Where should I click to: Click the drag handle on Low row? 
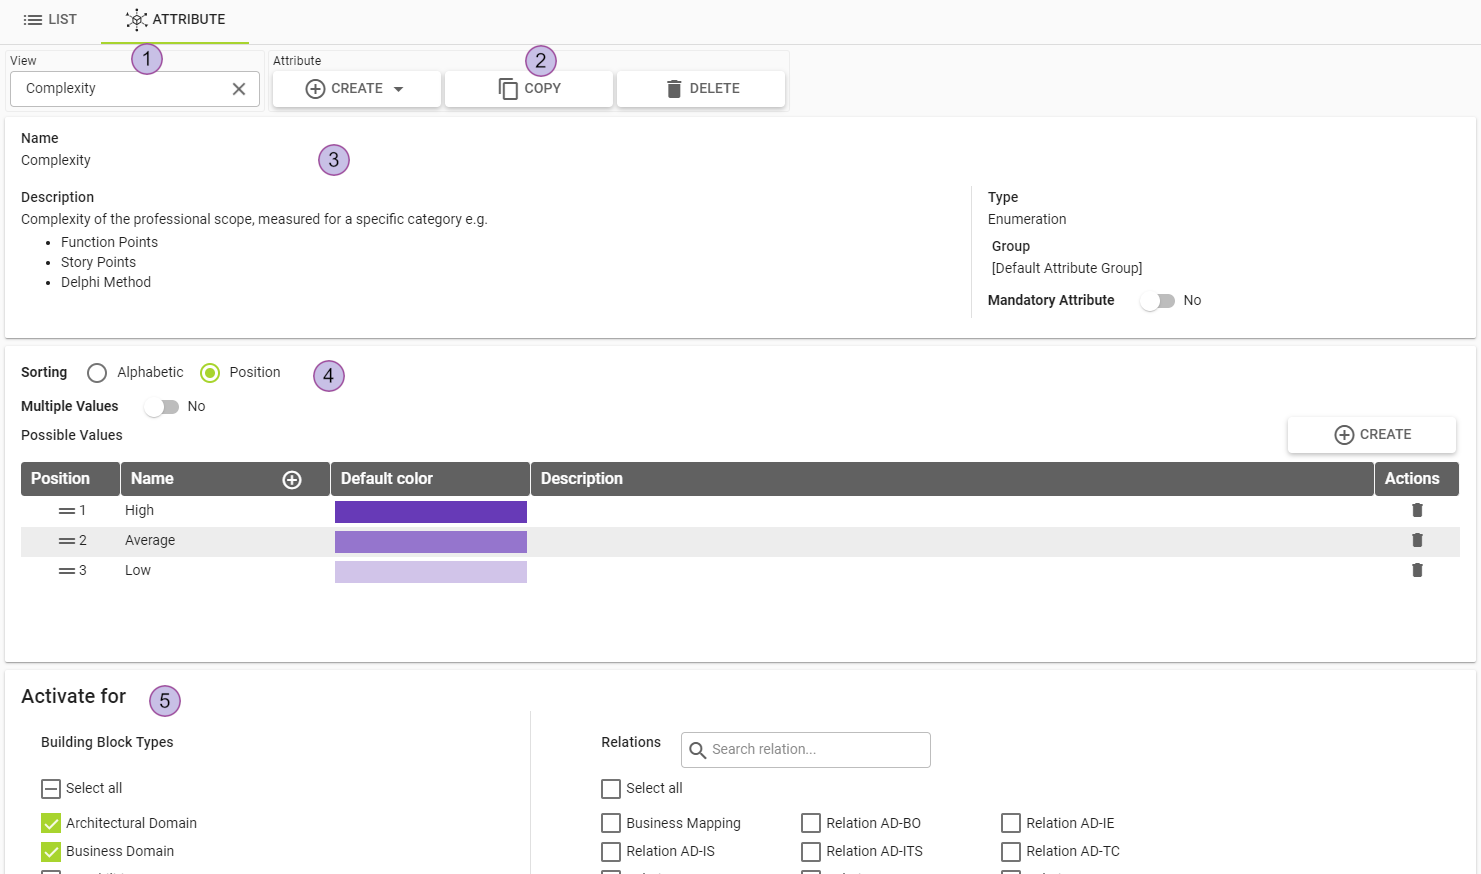[67, 571]
